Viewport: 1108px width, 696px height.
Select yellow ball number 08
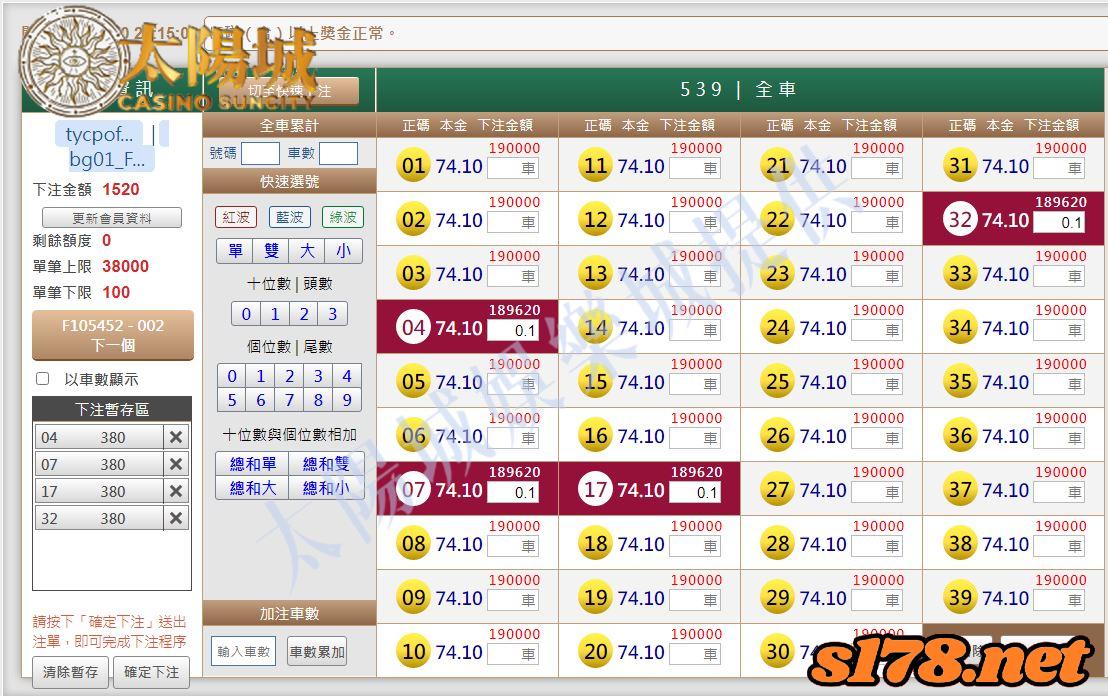click(x=413, y=543)
